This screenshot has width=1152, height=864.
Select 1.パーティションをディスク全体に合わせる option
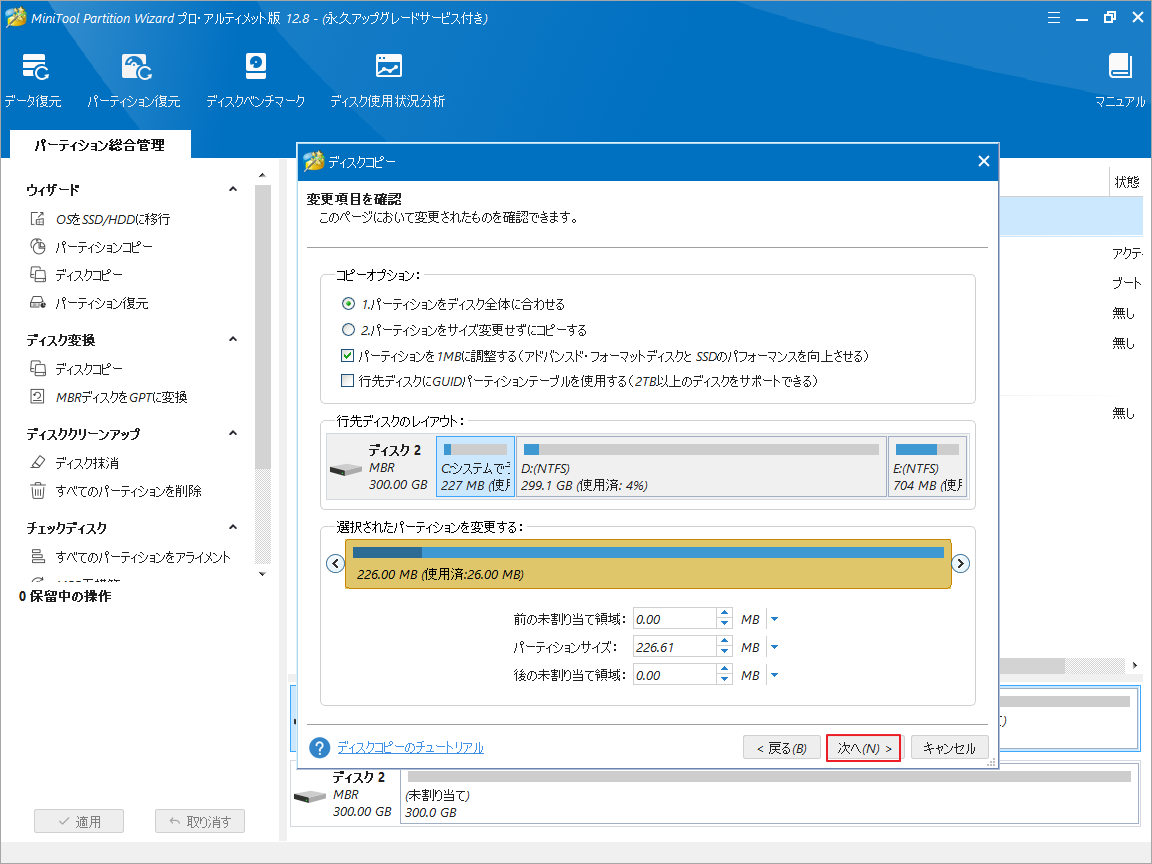[348, 303]
